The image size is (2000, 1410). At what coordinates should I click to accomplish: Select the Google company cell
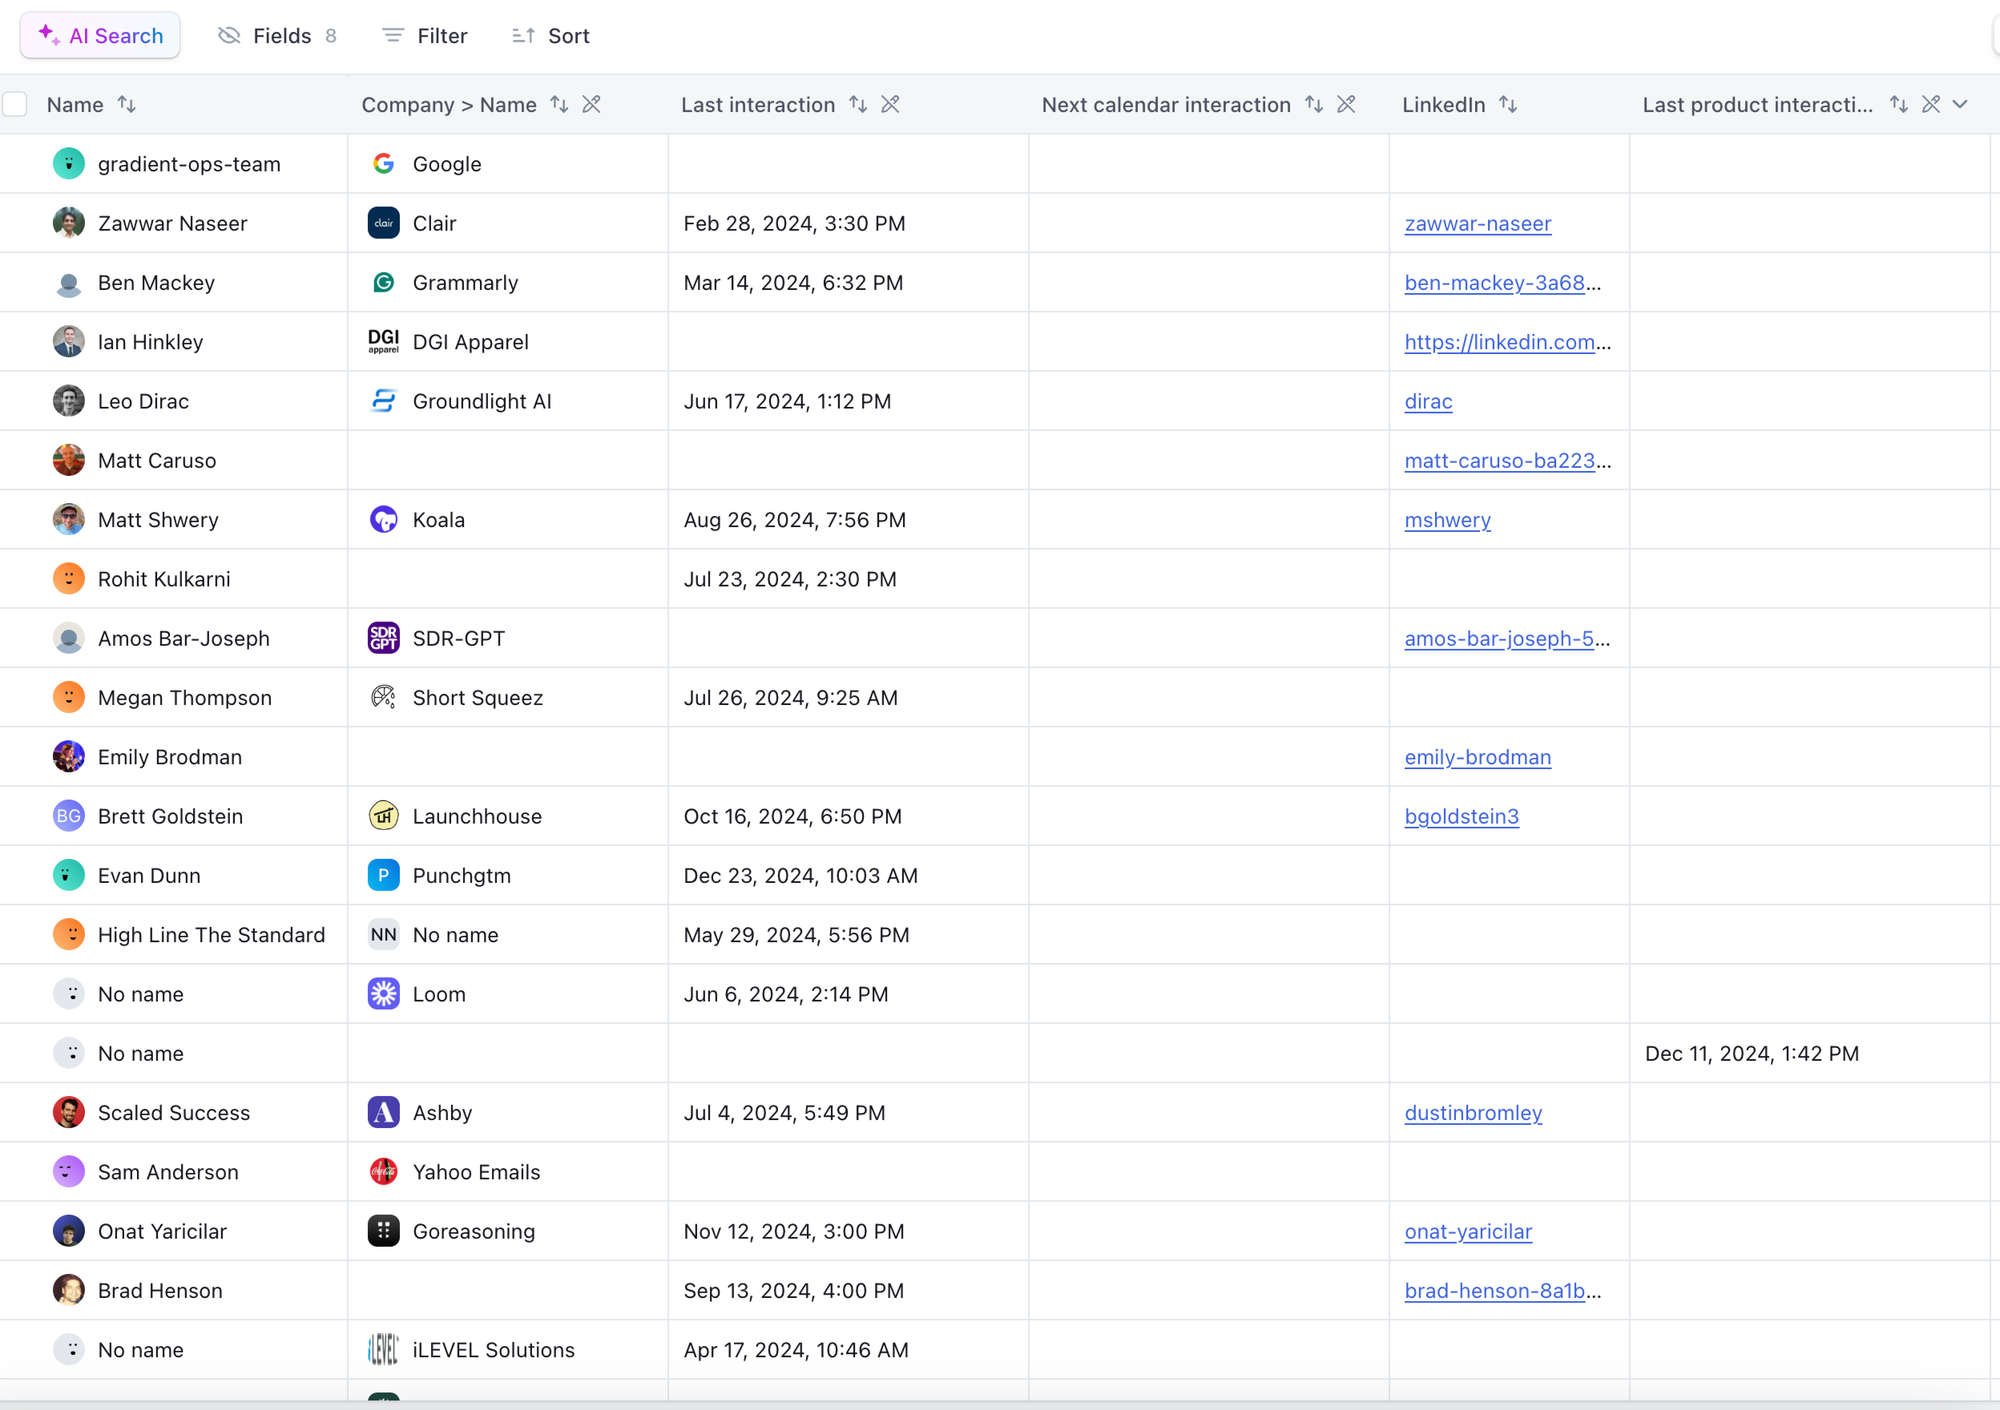pos(447,164)
